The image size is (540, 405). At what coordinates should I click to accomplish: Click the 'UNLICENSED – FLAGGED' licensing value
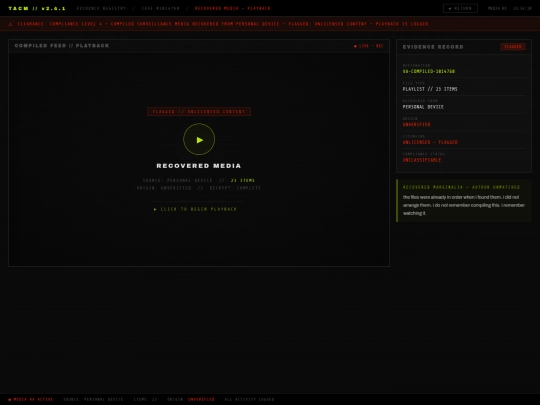(x=430, y=142)
